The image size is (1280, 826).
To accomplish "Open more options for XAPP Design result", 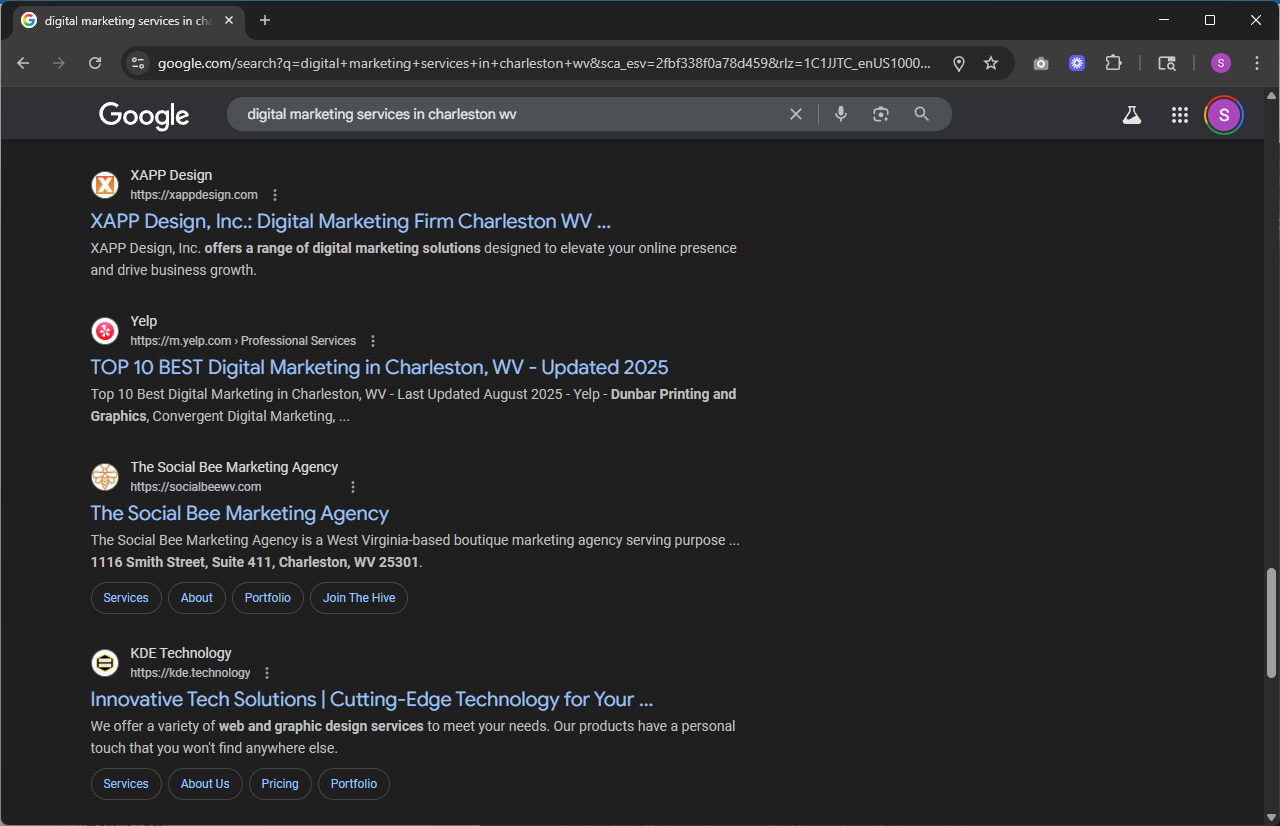I will 276,195.
